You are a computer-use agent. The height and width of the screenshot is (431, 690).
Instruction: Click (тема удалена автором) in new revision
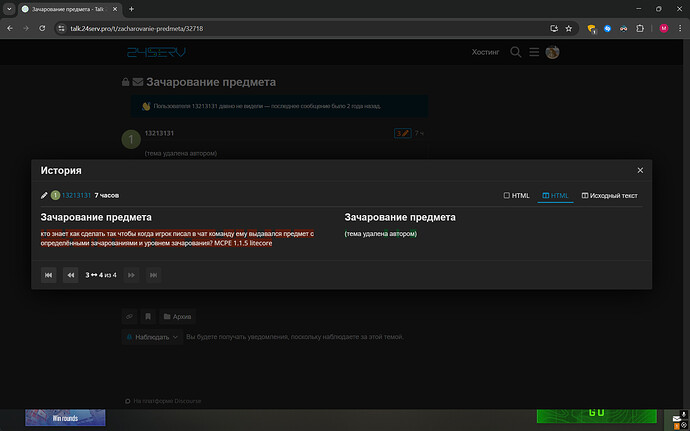tap(381, 234)
